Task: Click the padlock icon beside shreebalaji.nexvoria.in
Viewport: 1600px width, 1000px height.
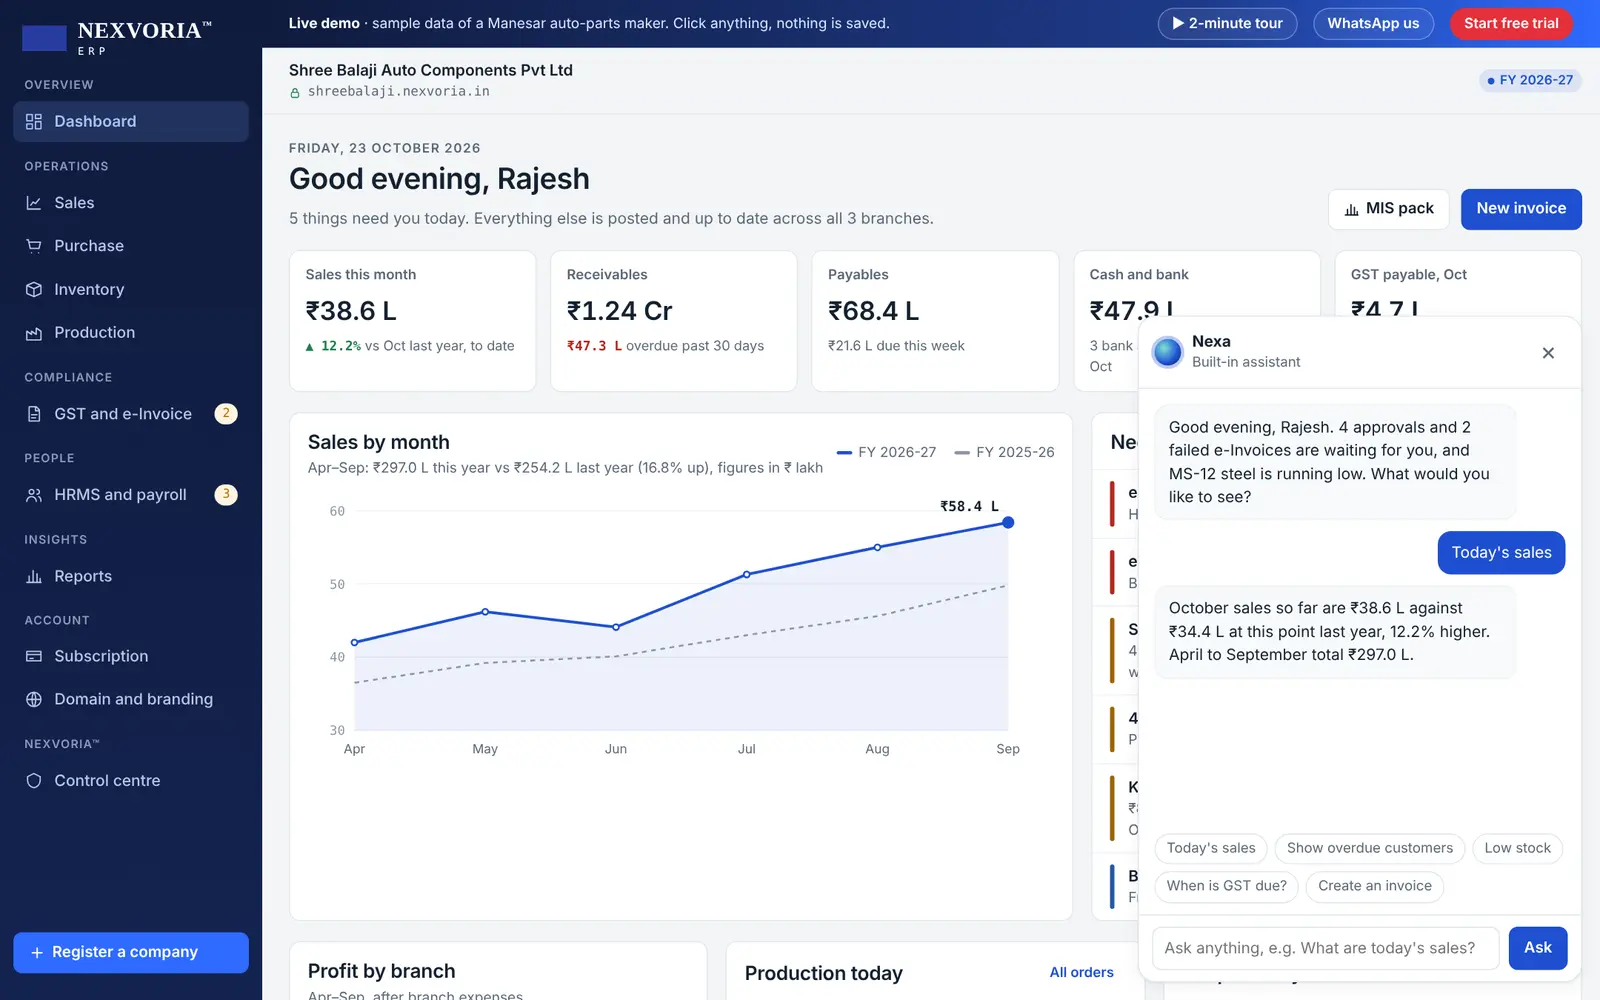Action: (295, 92)
